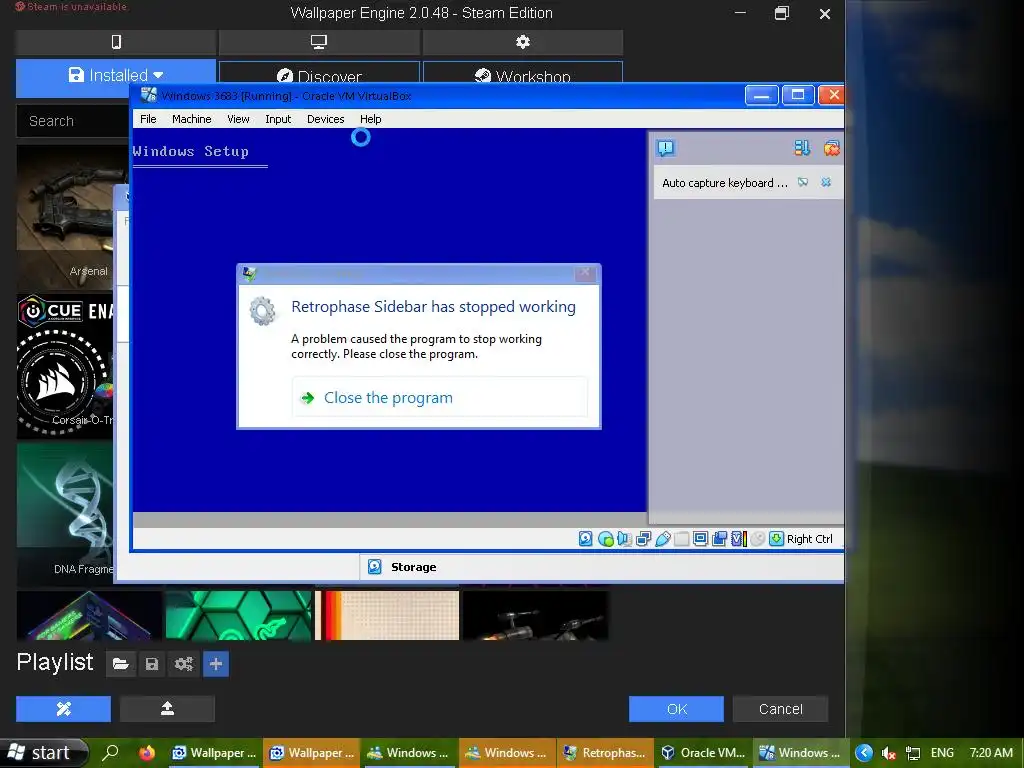This screenshot has height=768, width=1024.
Task: Focus the Wallpaper Engine Search field
Action: (x=72, y=121)
